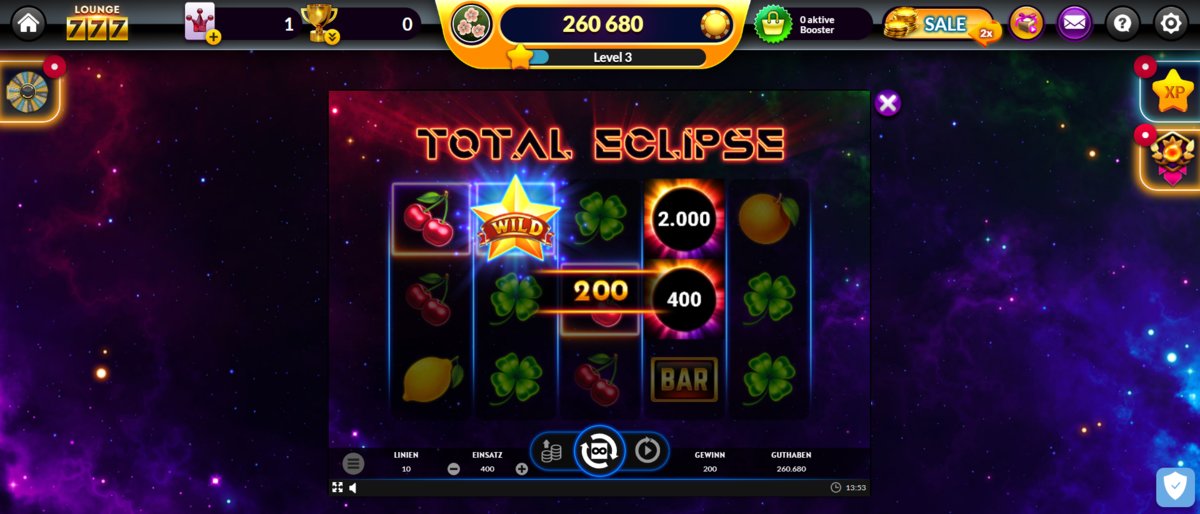Image resolution: width=1200 pixels, height=514 pixels.
Task: Open the purple mail inbox icon
Action: [x=1074, y=22]
